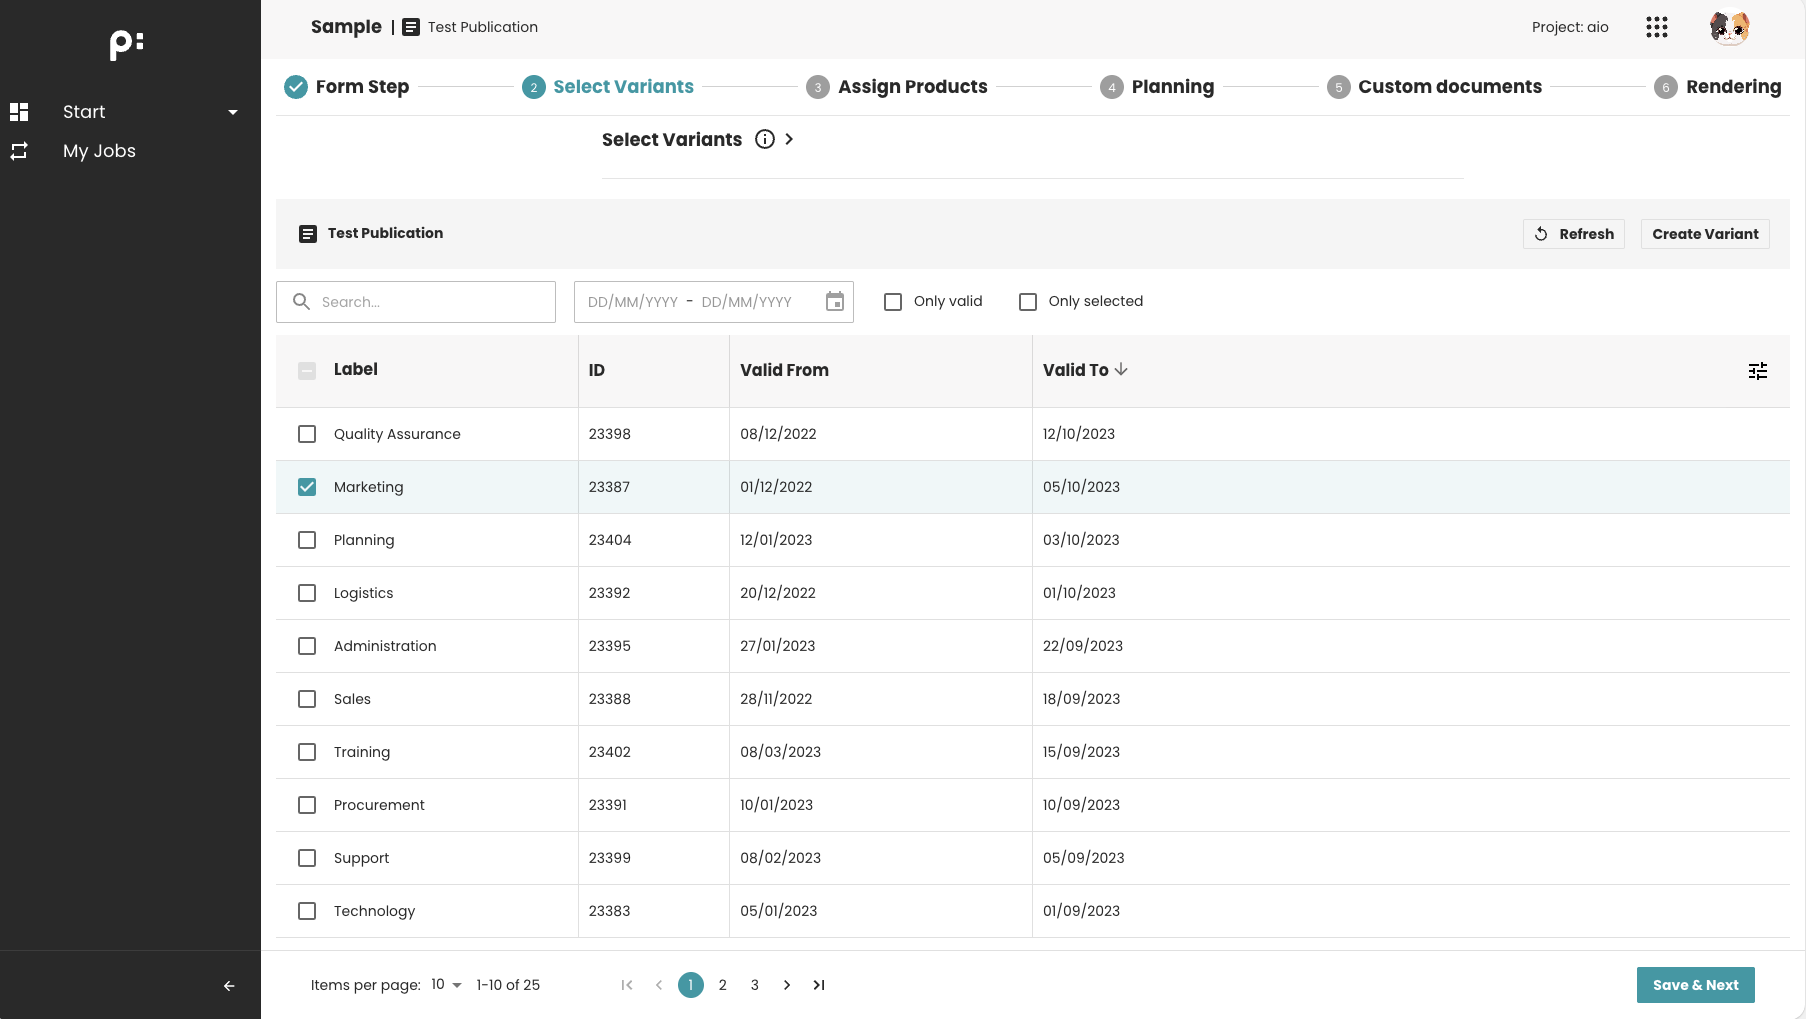Click the Search input field
The width and height of the screenshot is (1806, 1019).
[430, 302]
